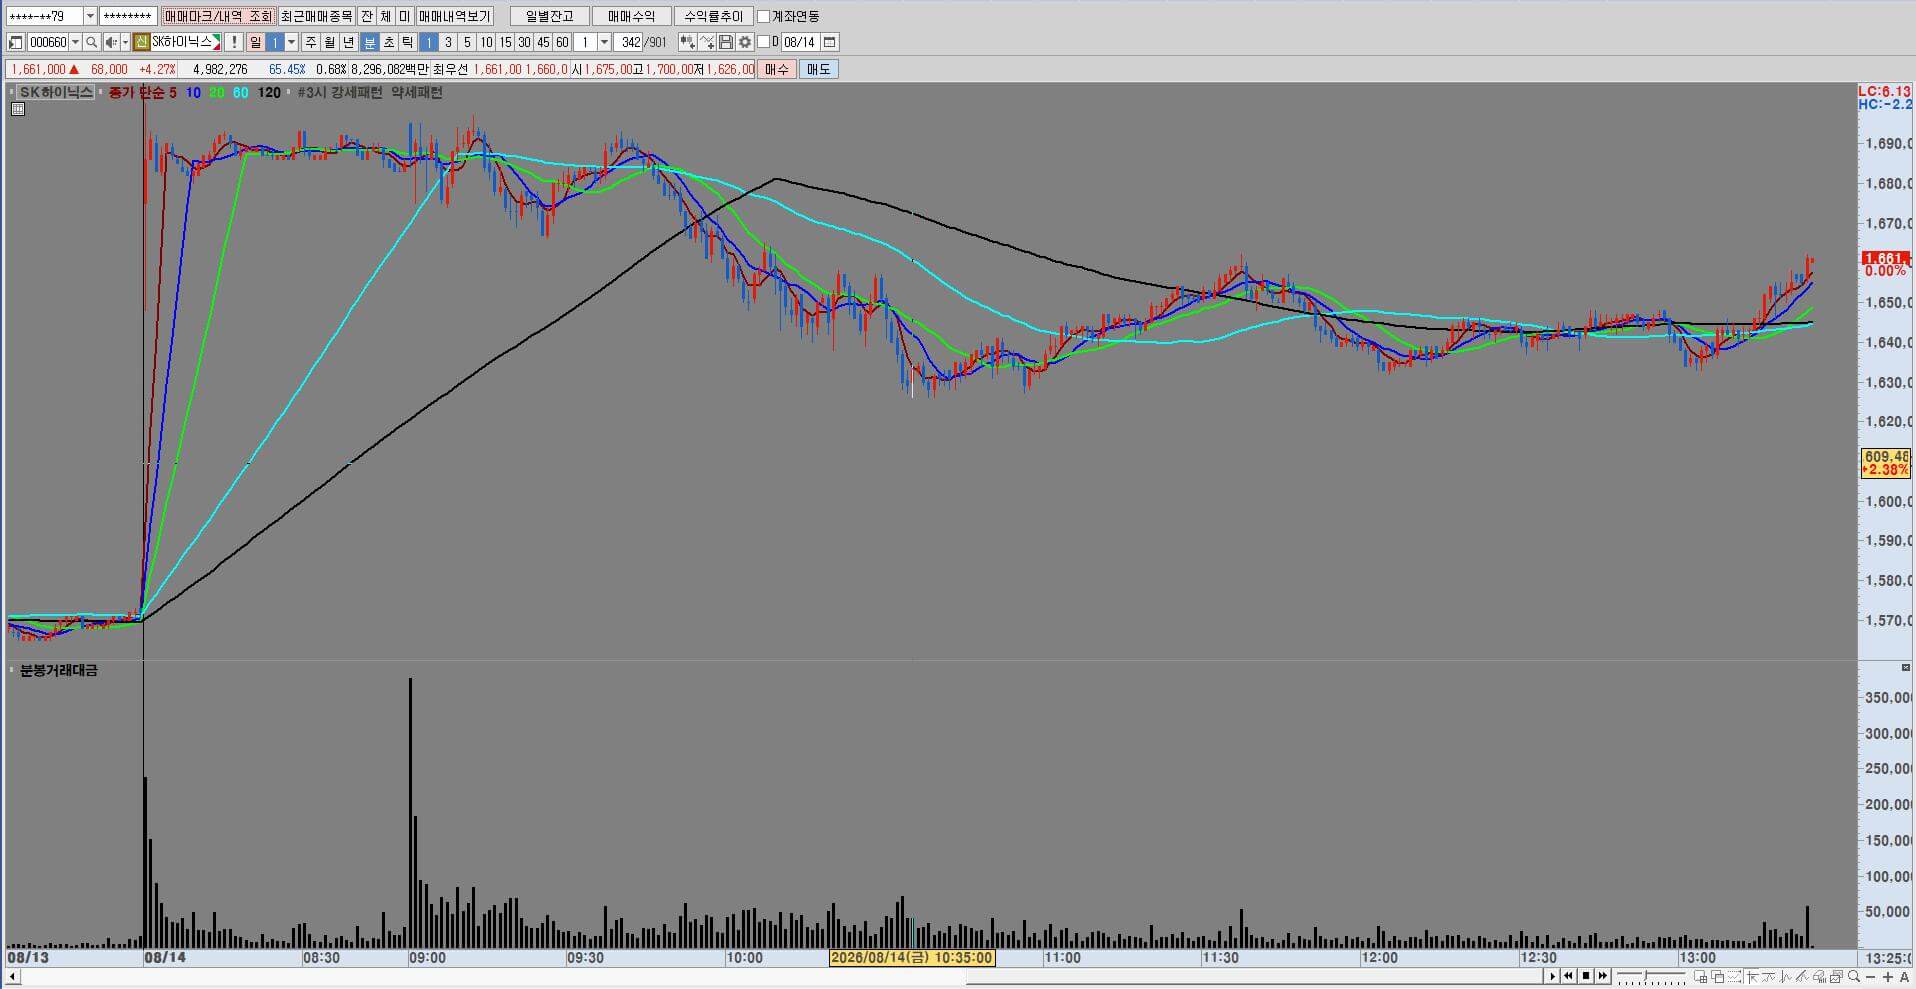This screenshot has width=1916, height=989.
Task: Click the stacked chart windows icon near magnifier
Action: pyautogui.click(x=1836, y=977)
